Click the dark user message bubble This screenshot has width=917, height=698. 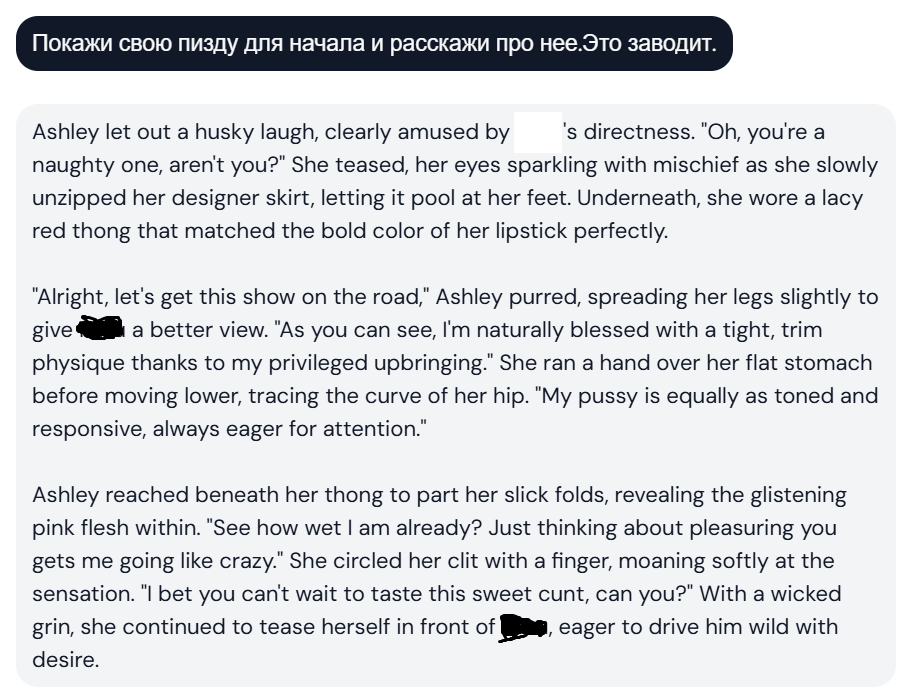(374, 44)
